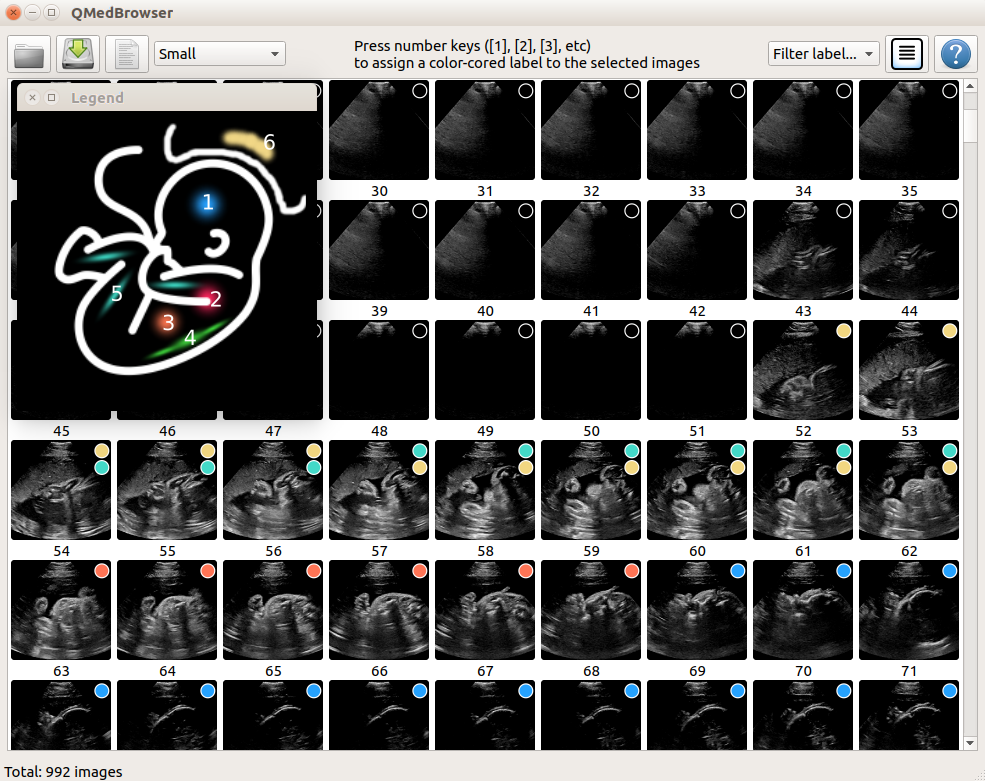Select ultrasound thumbnail 41
Image resolution: width=985 pixels, height=781 pixels.
tap(591, 250)
